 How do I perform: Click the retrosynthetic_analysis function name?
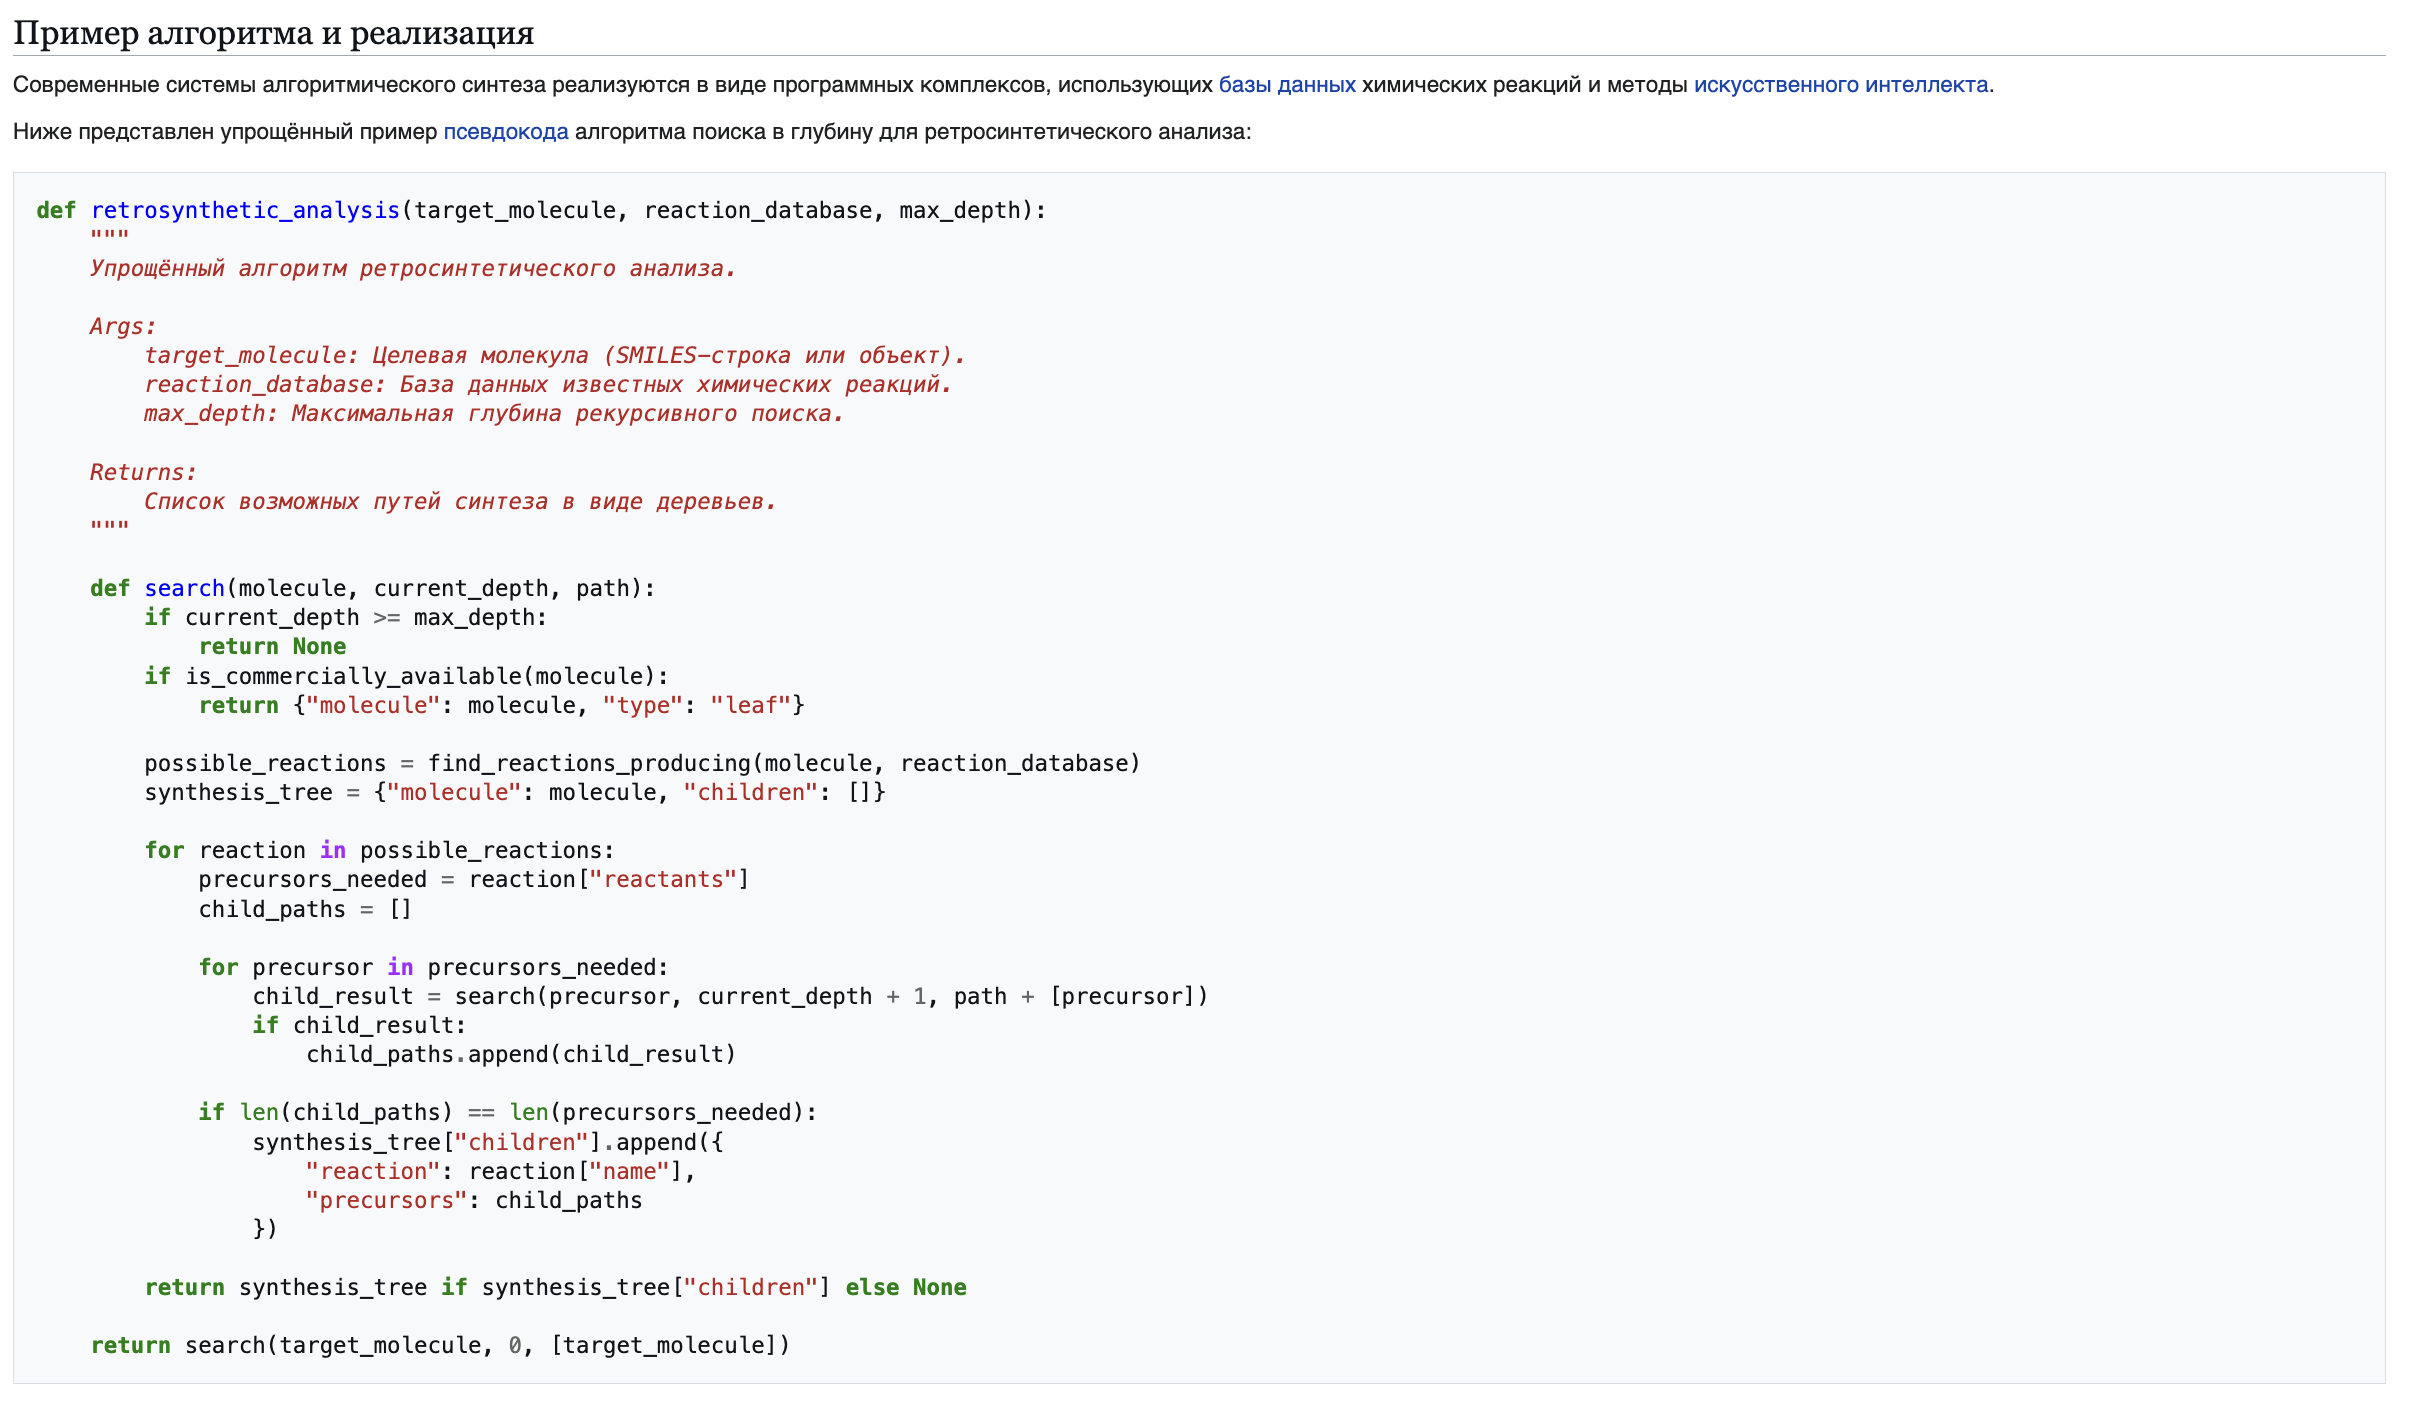[x=245, y=210]
